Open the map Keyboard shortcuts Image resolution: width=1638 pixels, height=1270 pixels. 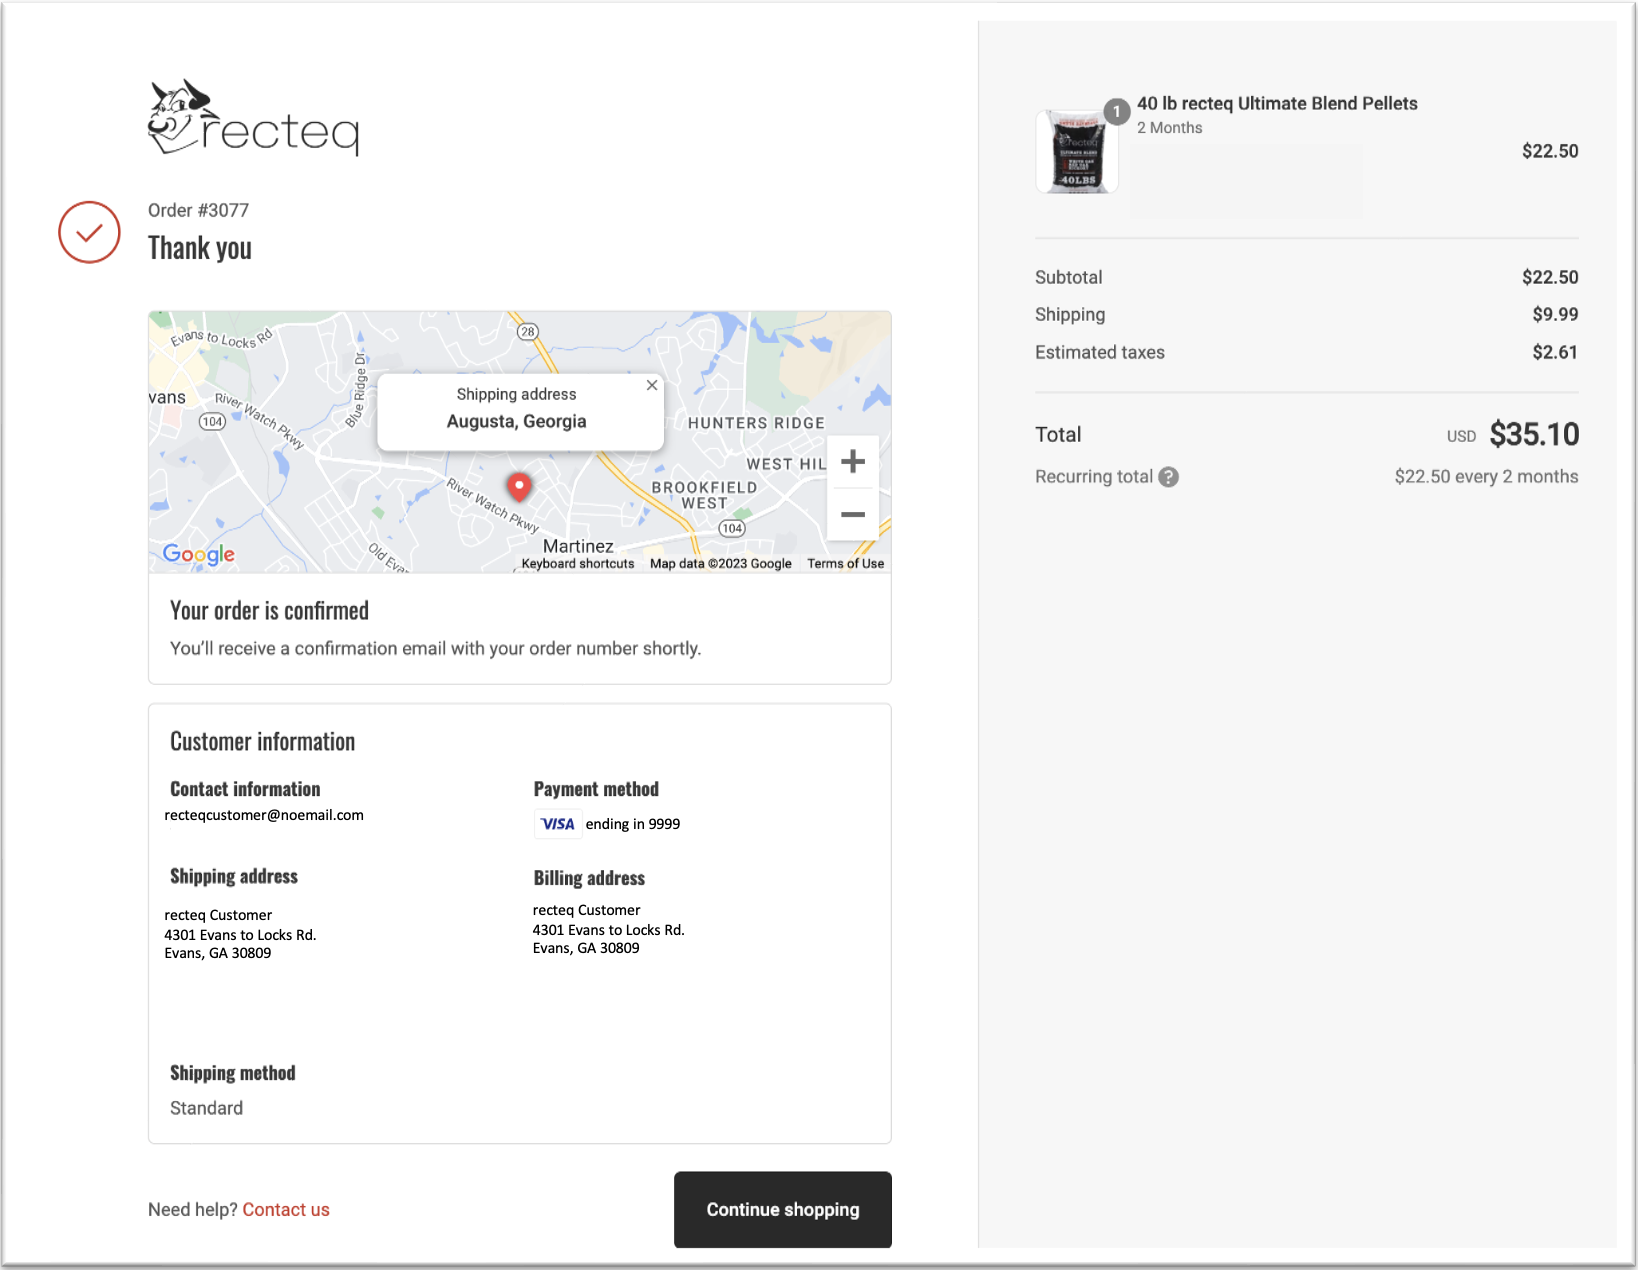(x=578, y=564)
